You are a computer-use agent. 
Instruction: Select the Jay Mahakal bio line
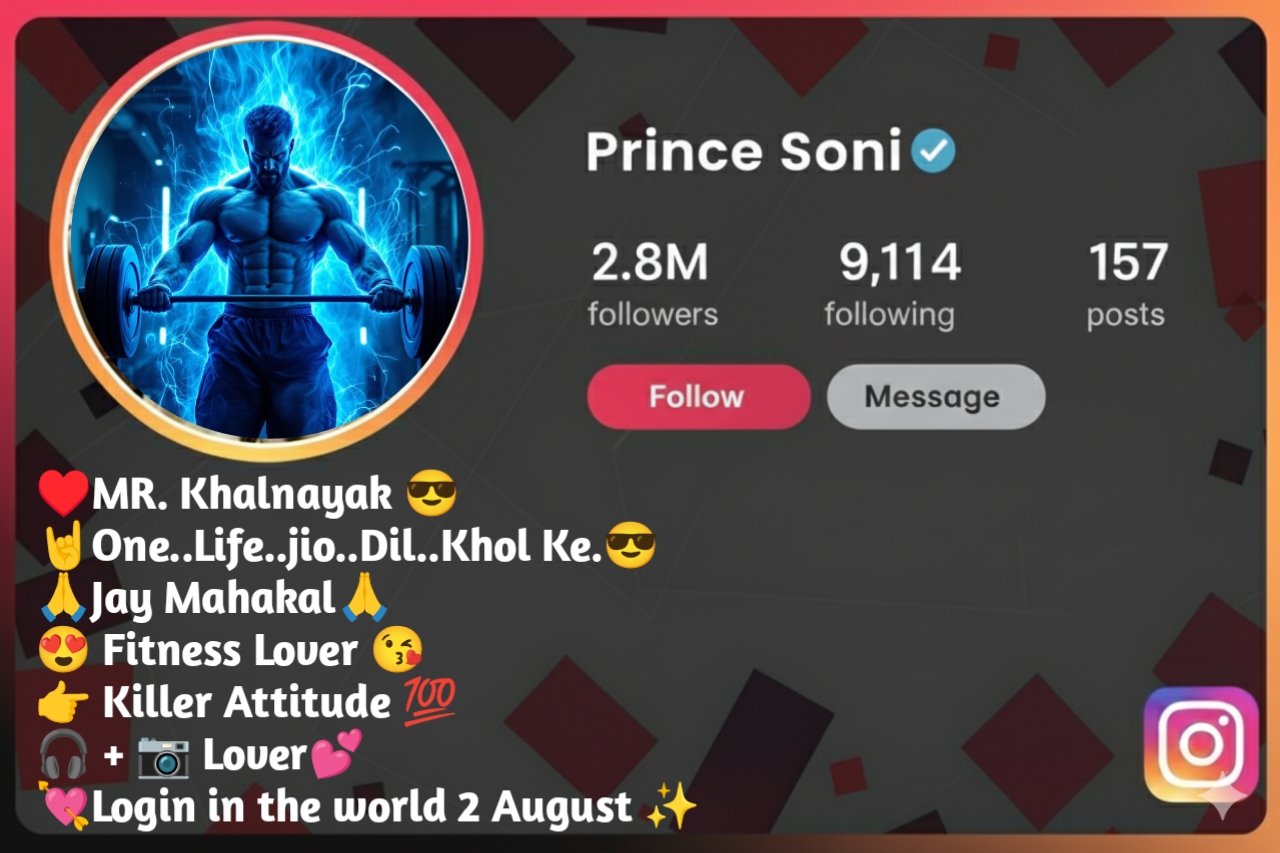tap(214, 598)
